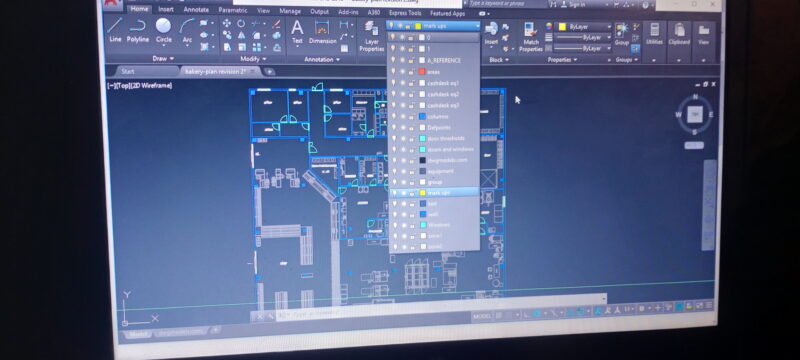Select the Copy tool in Modify

(227, 35)
